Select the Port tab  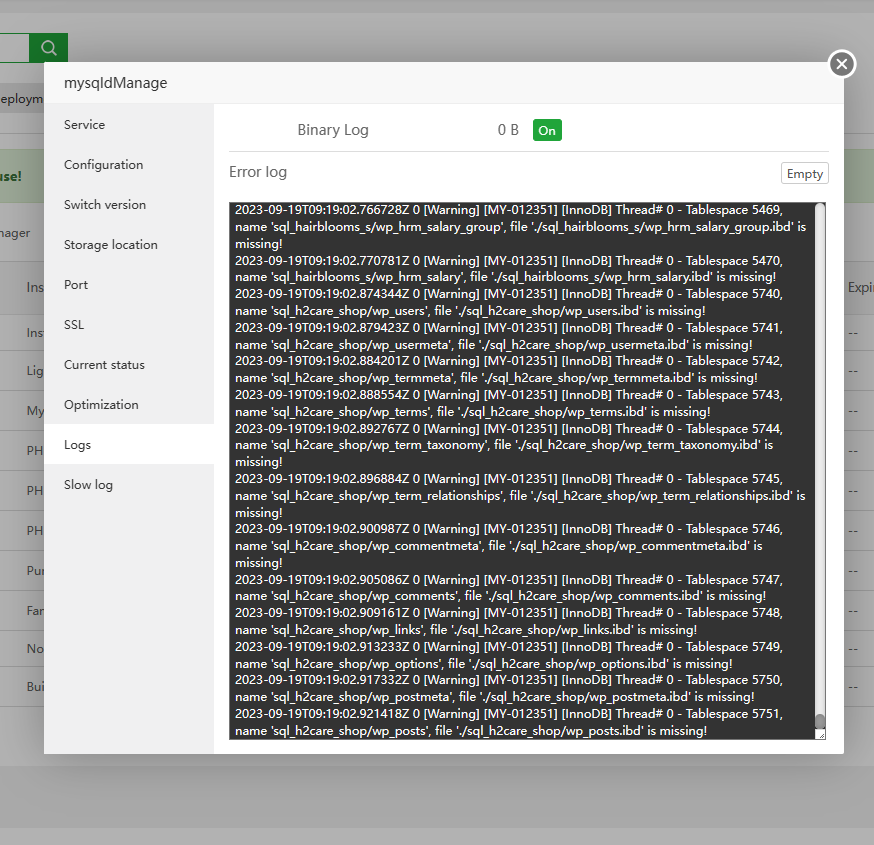pyautogui.click(x=76, y=285)
